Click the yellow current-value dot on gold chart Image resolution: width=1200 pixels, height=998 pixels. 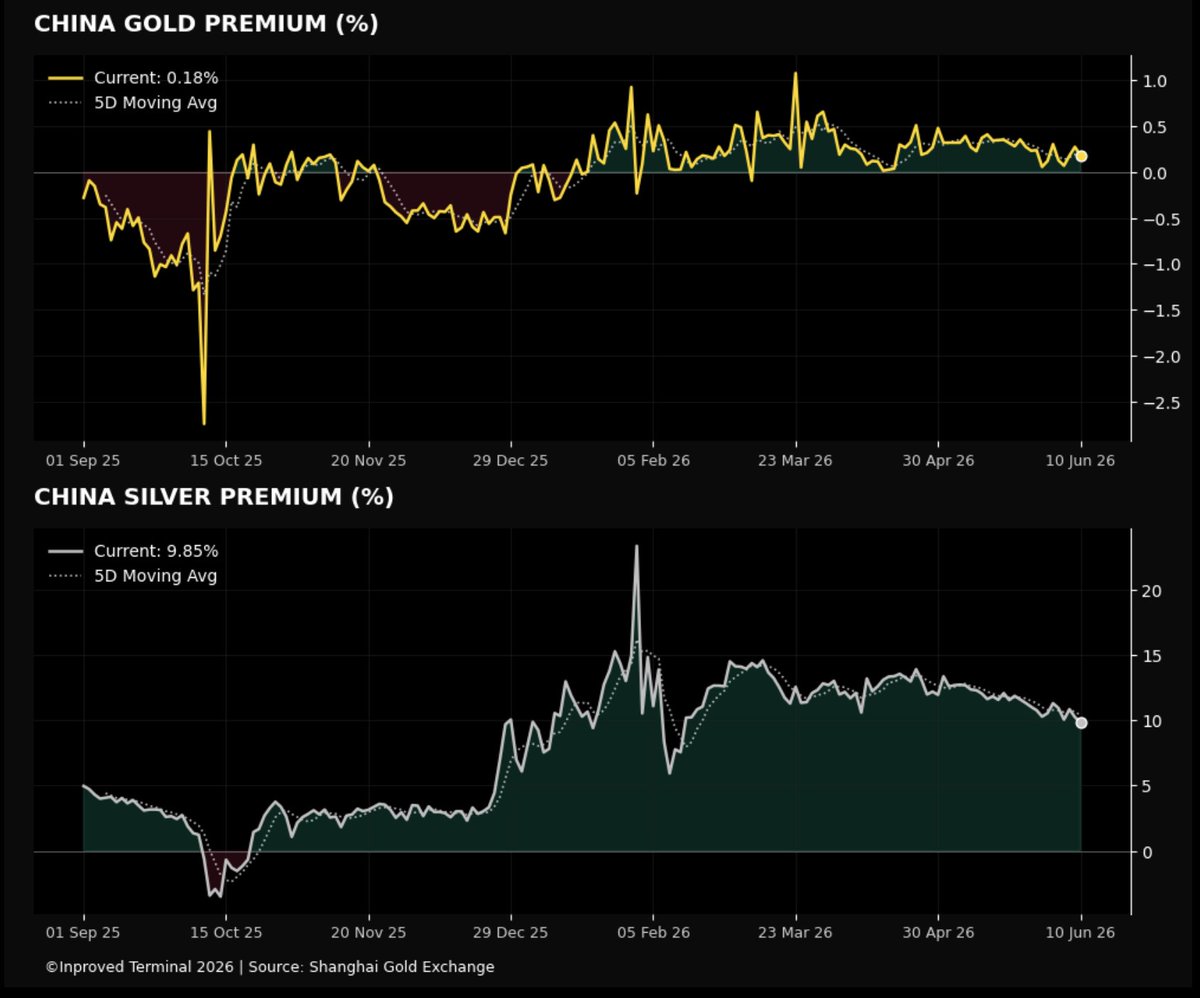1081,156
